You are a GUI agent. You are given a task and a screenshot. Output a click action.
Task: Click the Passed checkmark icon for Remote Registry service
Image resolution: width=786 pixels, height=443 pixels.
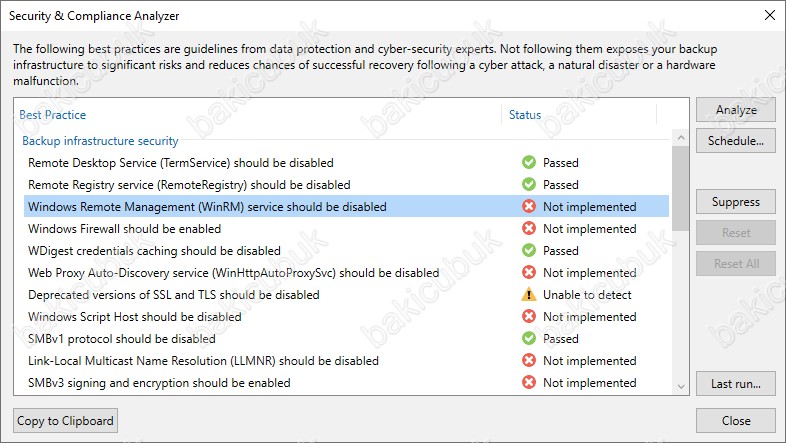[x=528, y=185]
